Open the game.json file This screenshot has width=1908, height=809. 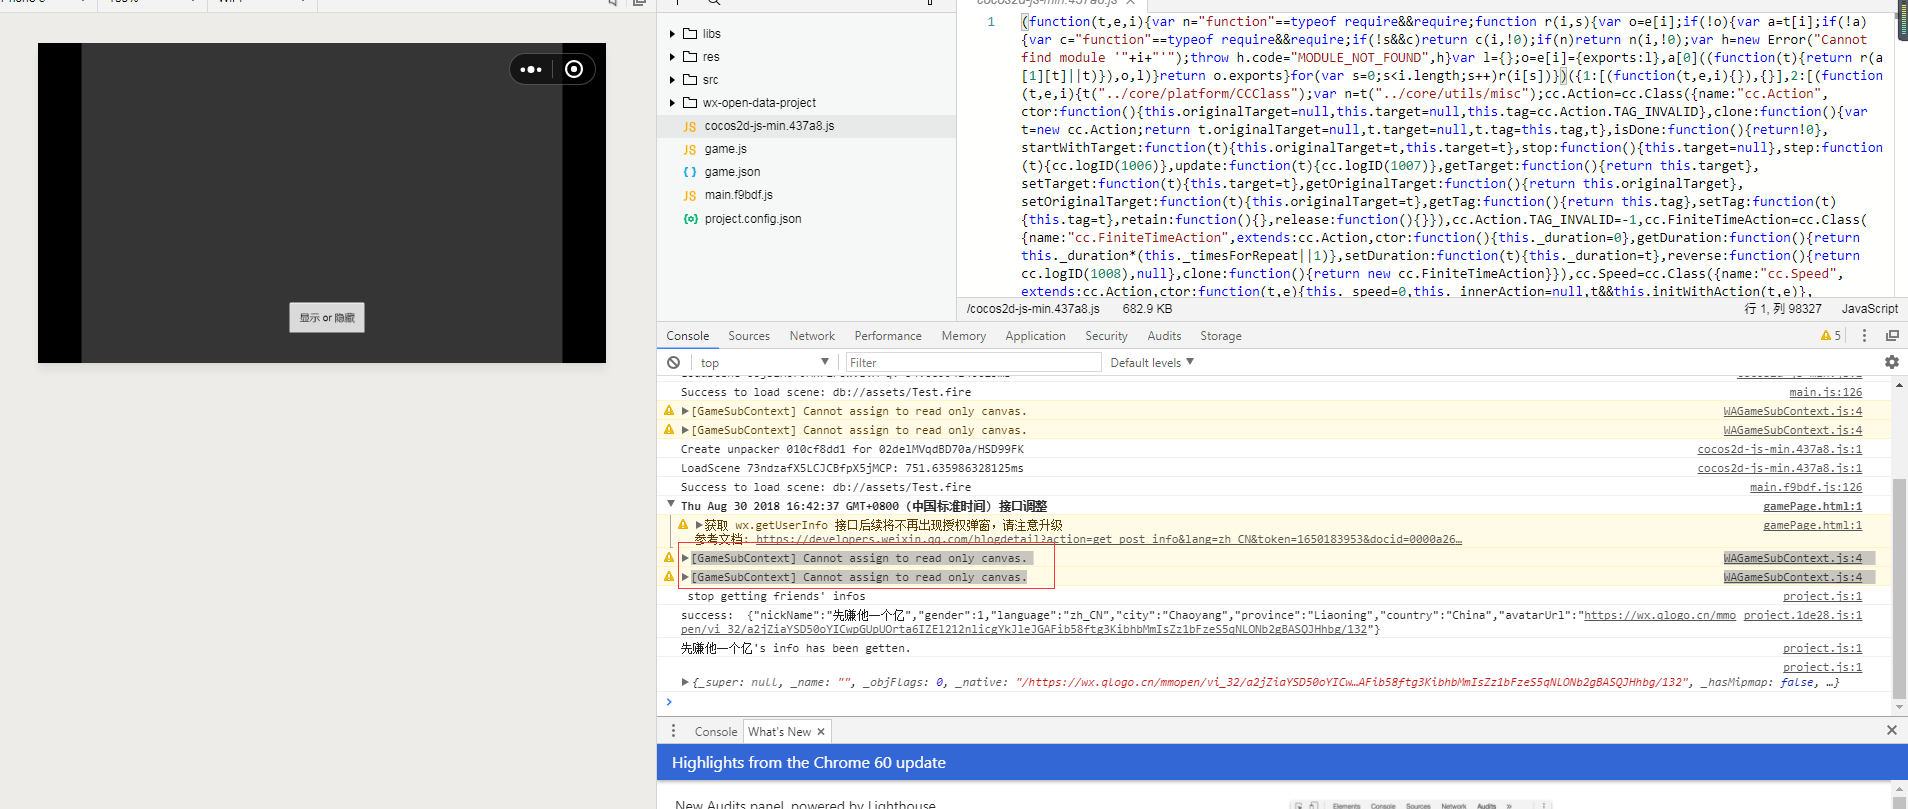(732, 172)
